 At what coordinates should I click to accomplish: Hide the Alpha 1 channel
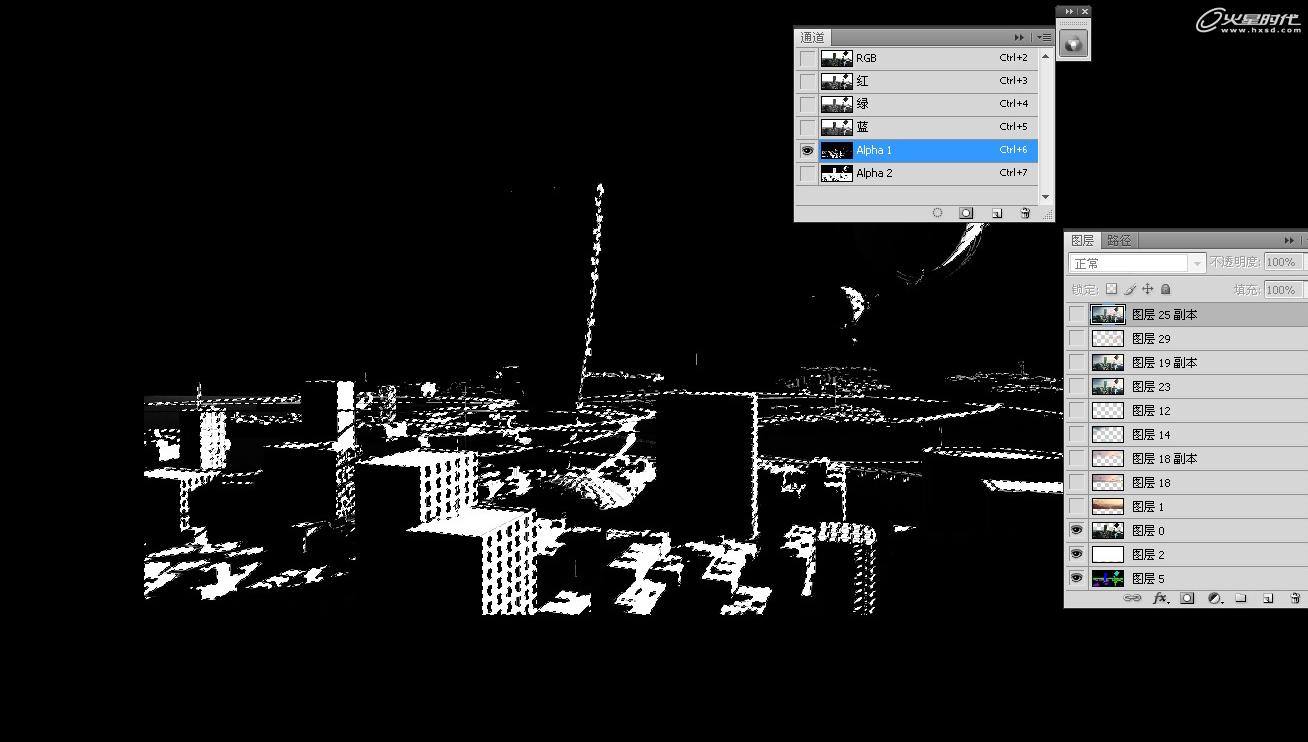pyautogui.click(x=807, y=150)
